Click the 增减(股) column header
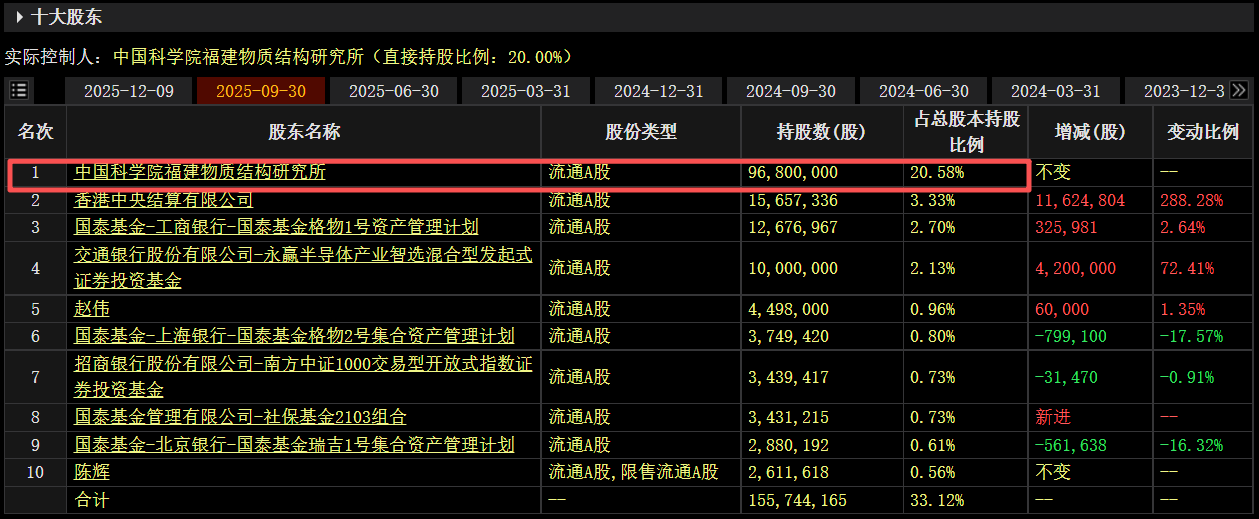Screen dimensions: 1259x519 pos(1091,132)
